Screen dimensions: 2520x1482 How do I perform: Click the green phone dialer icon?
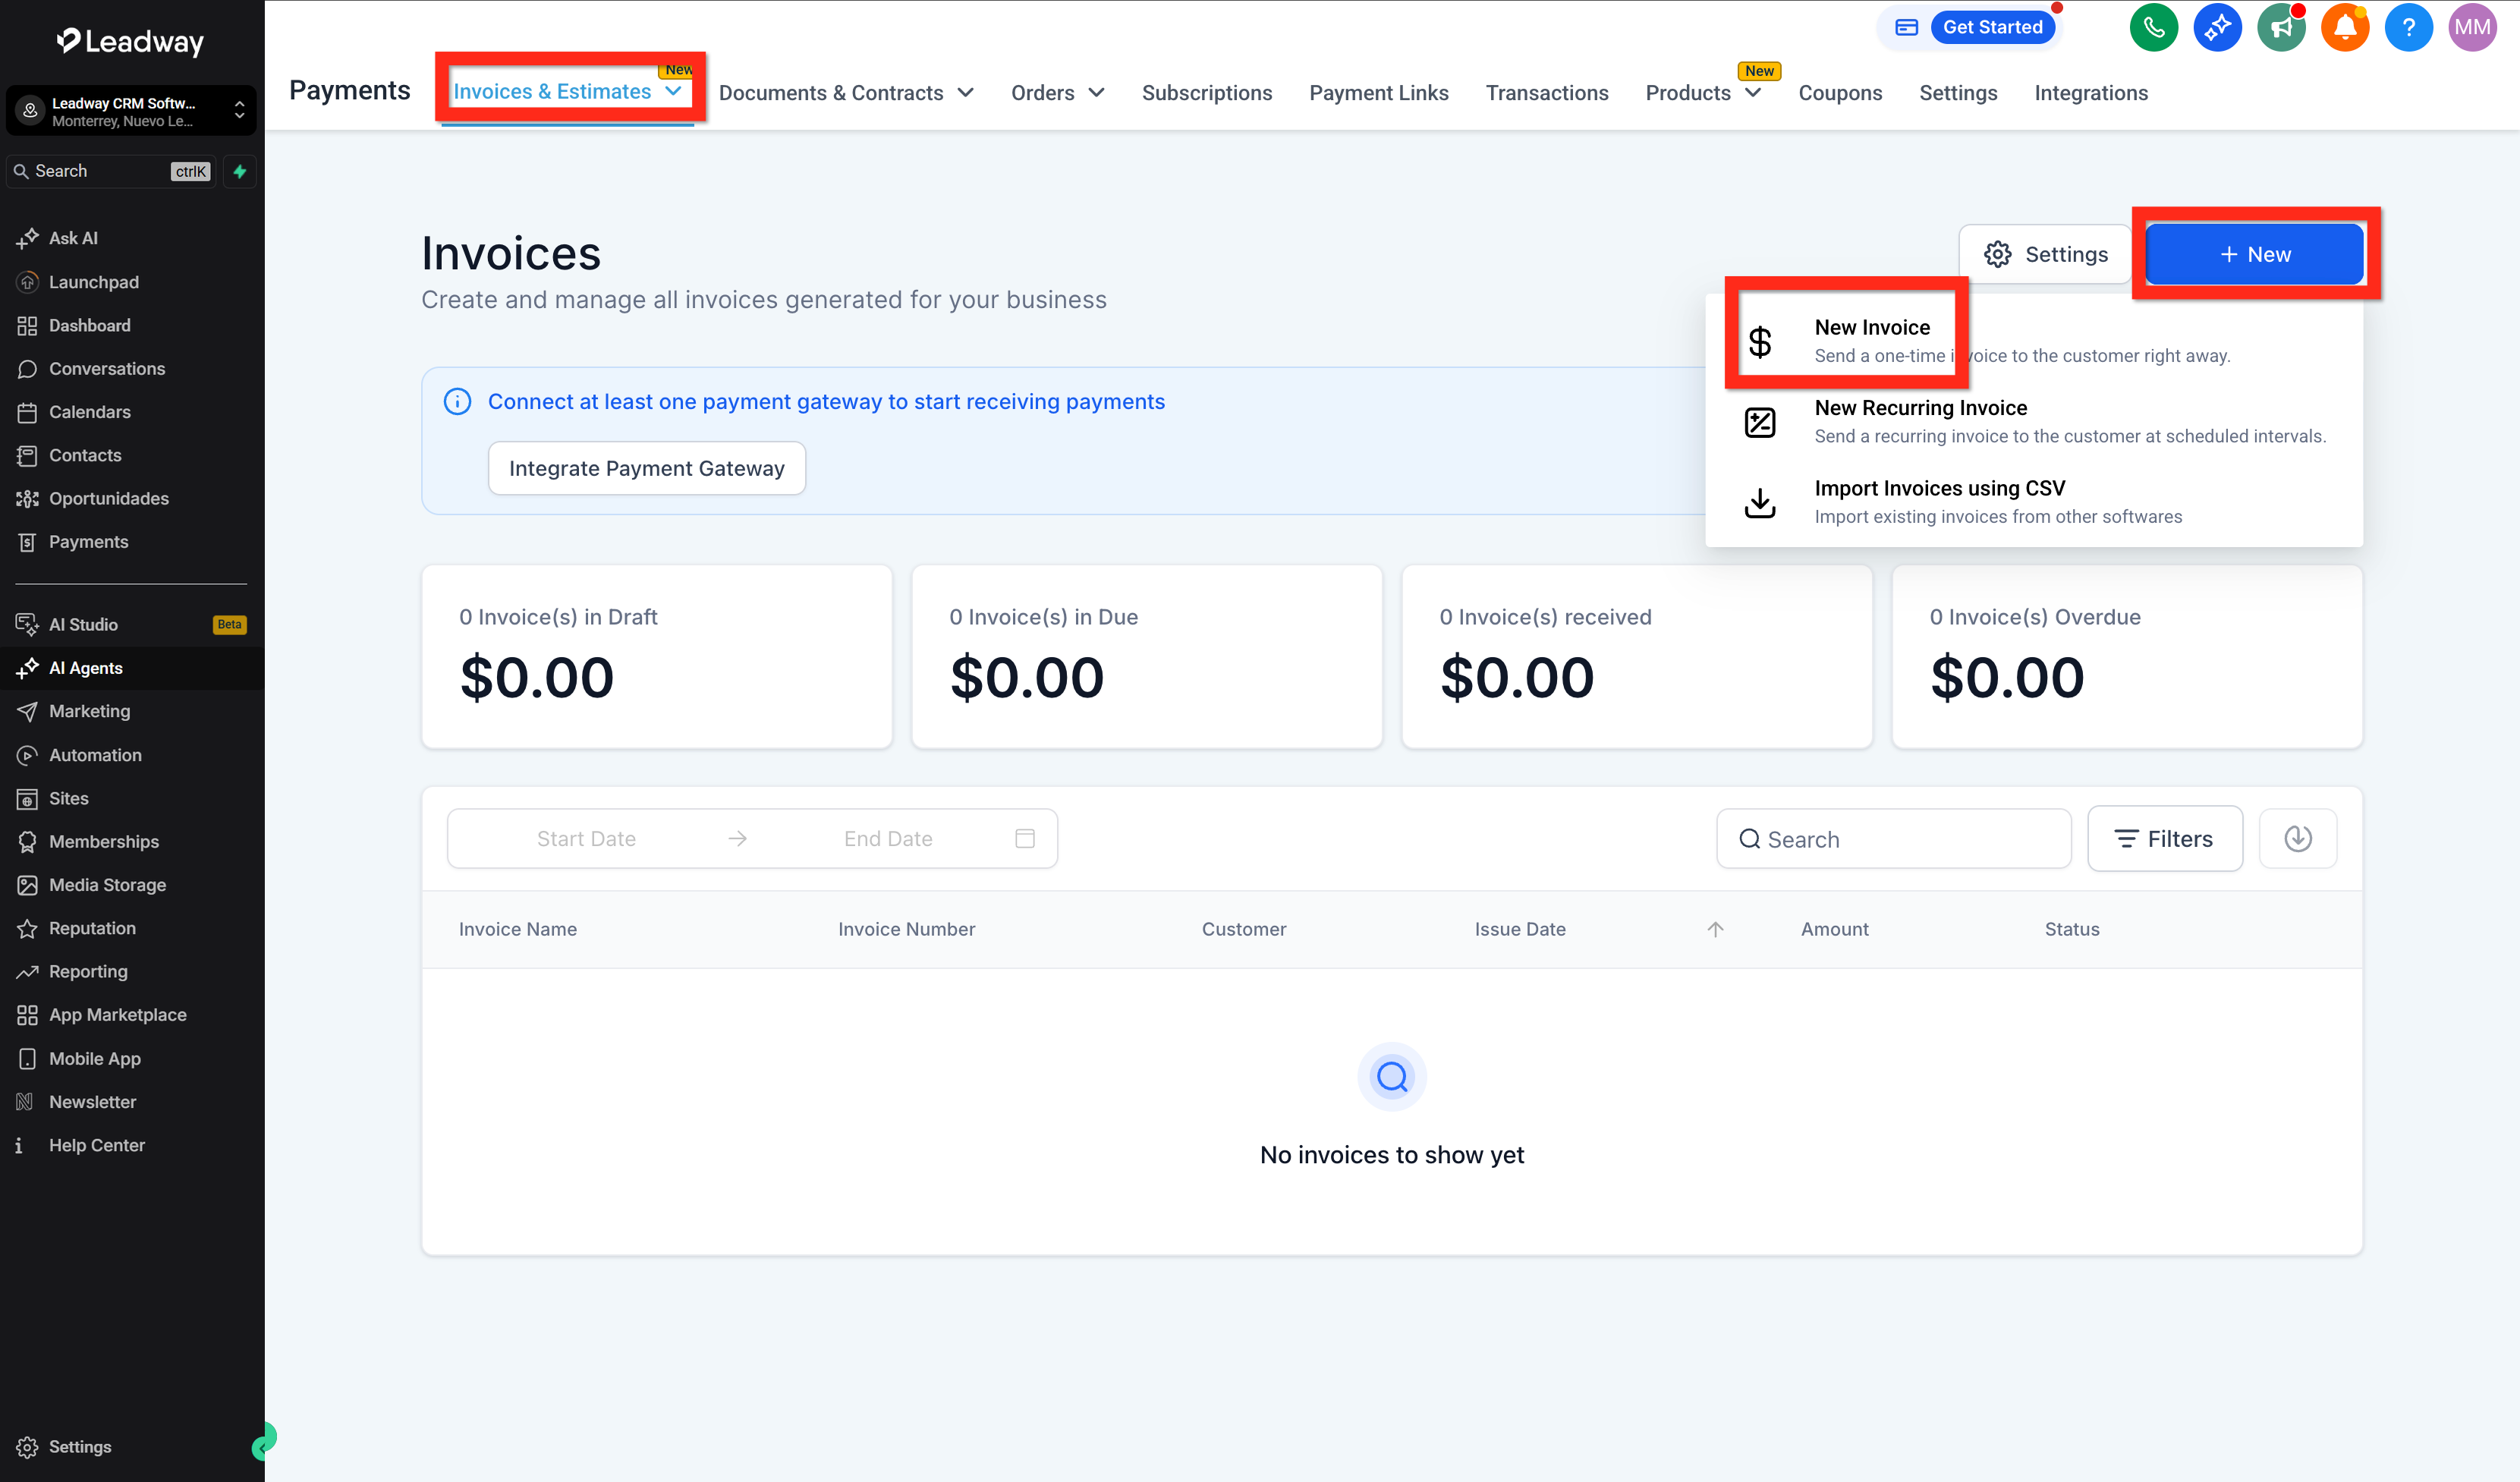(2153, 27)
